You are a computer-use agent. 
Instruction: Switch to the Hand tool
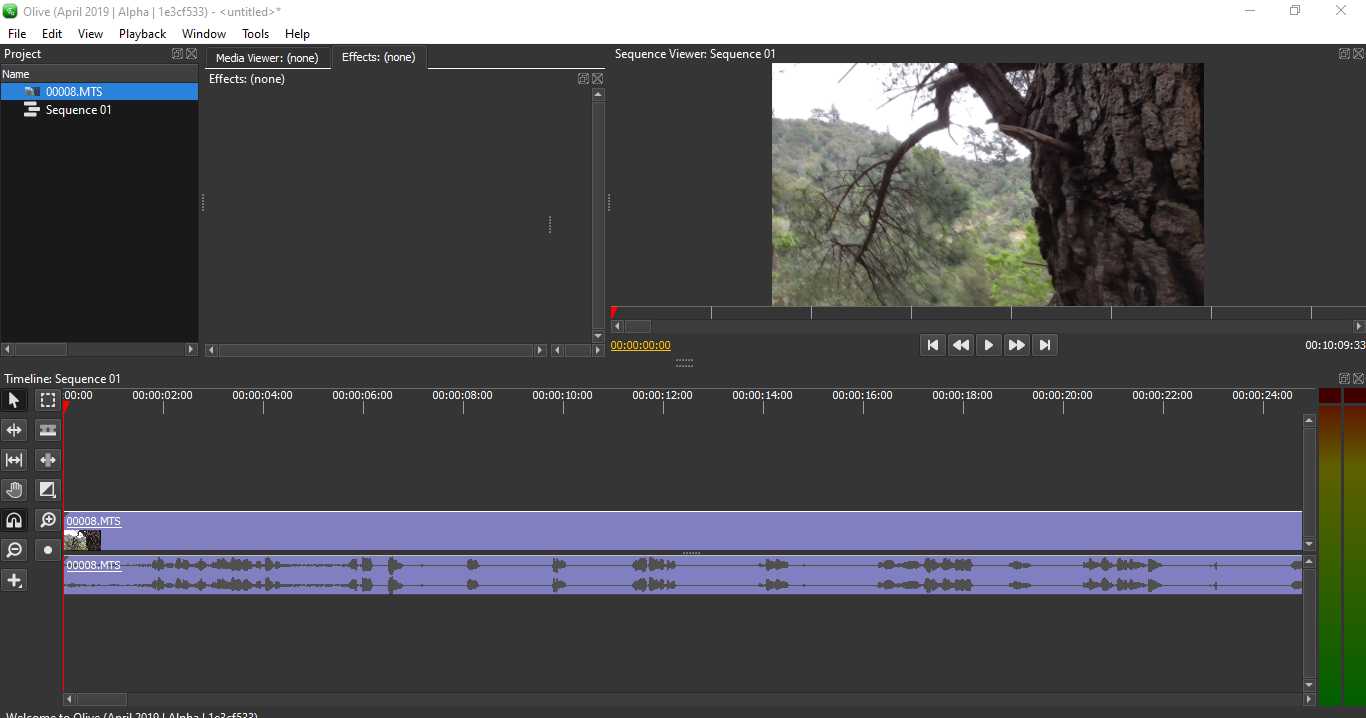14,490
